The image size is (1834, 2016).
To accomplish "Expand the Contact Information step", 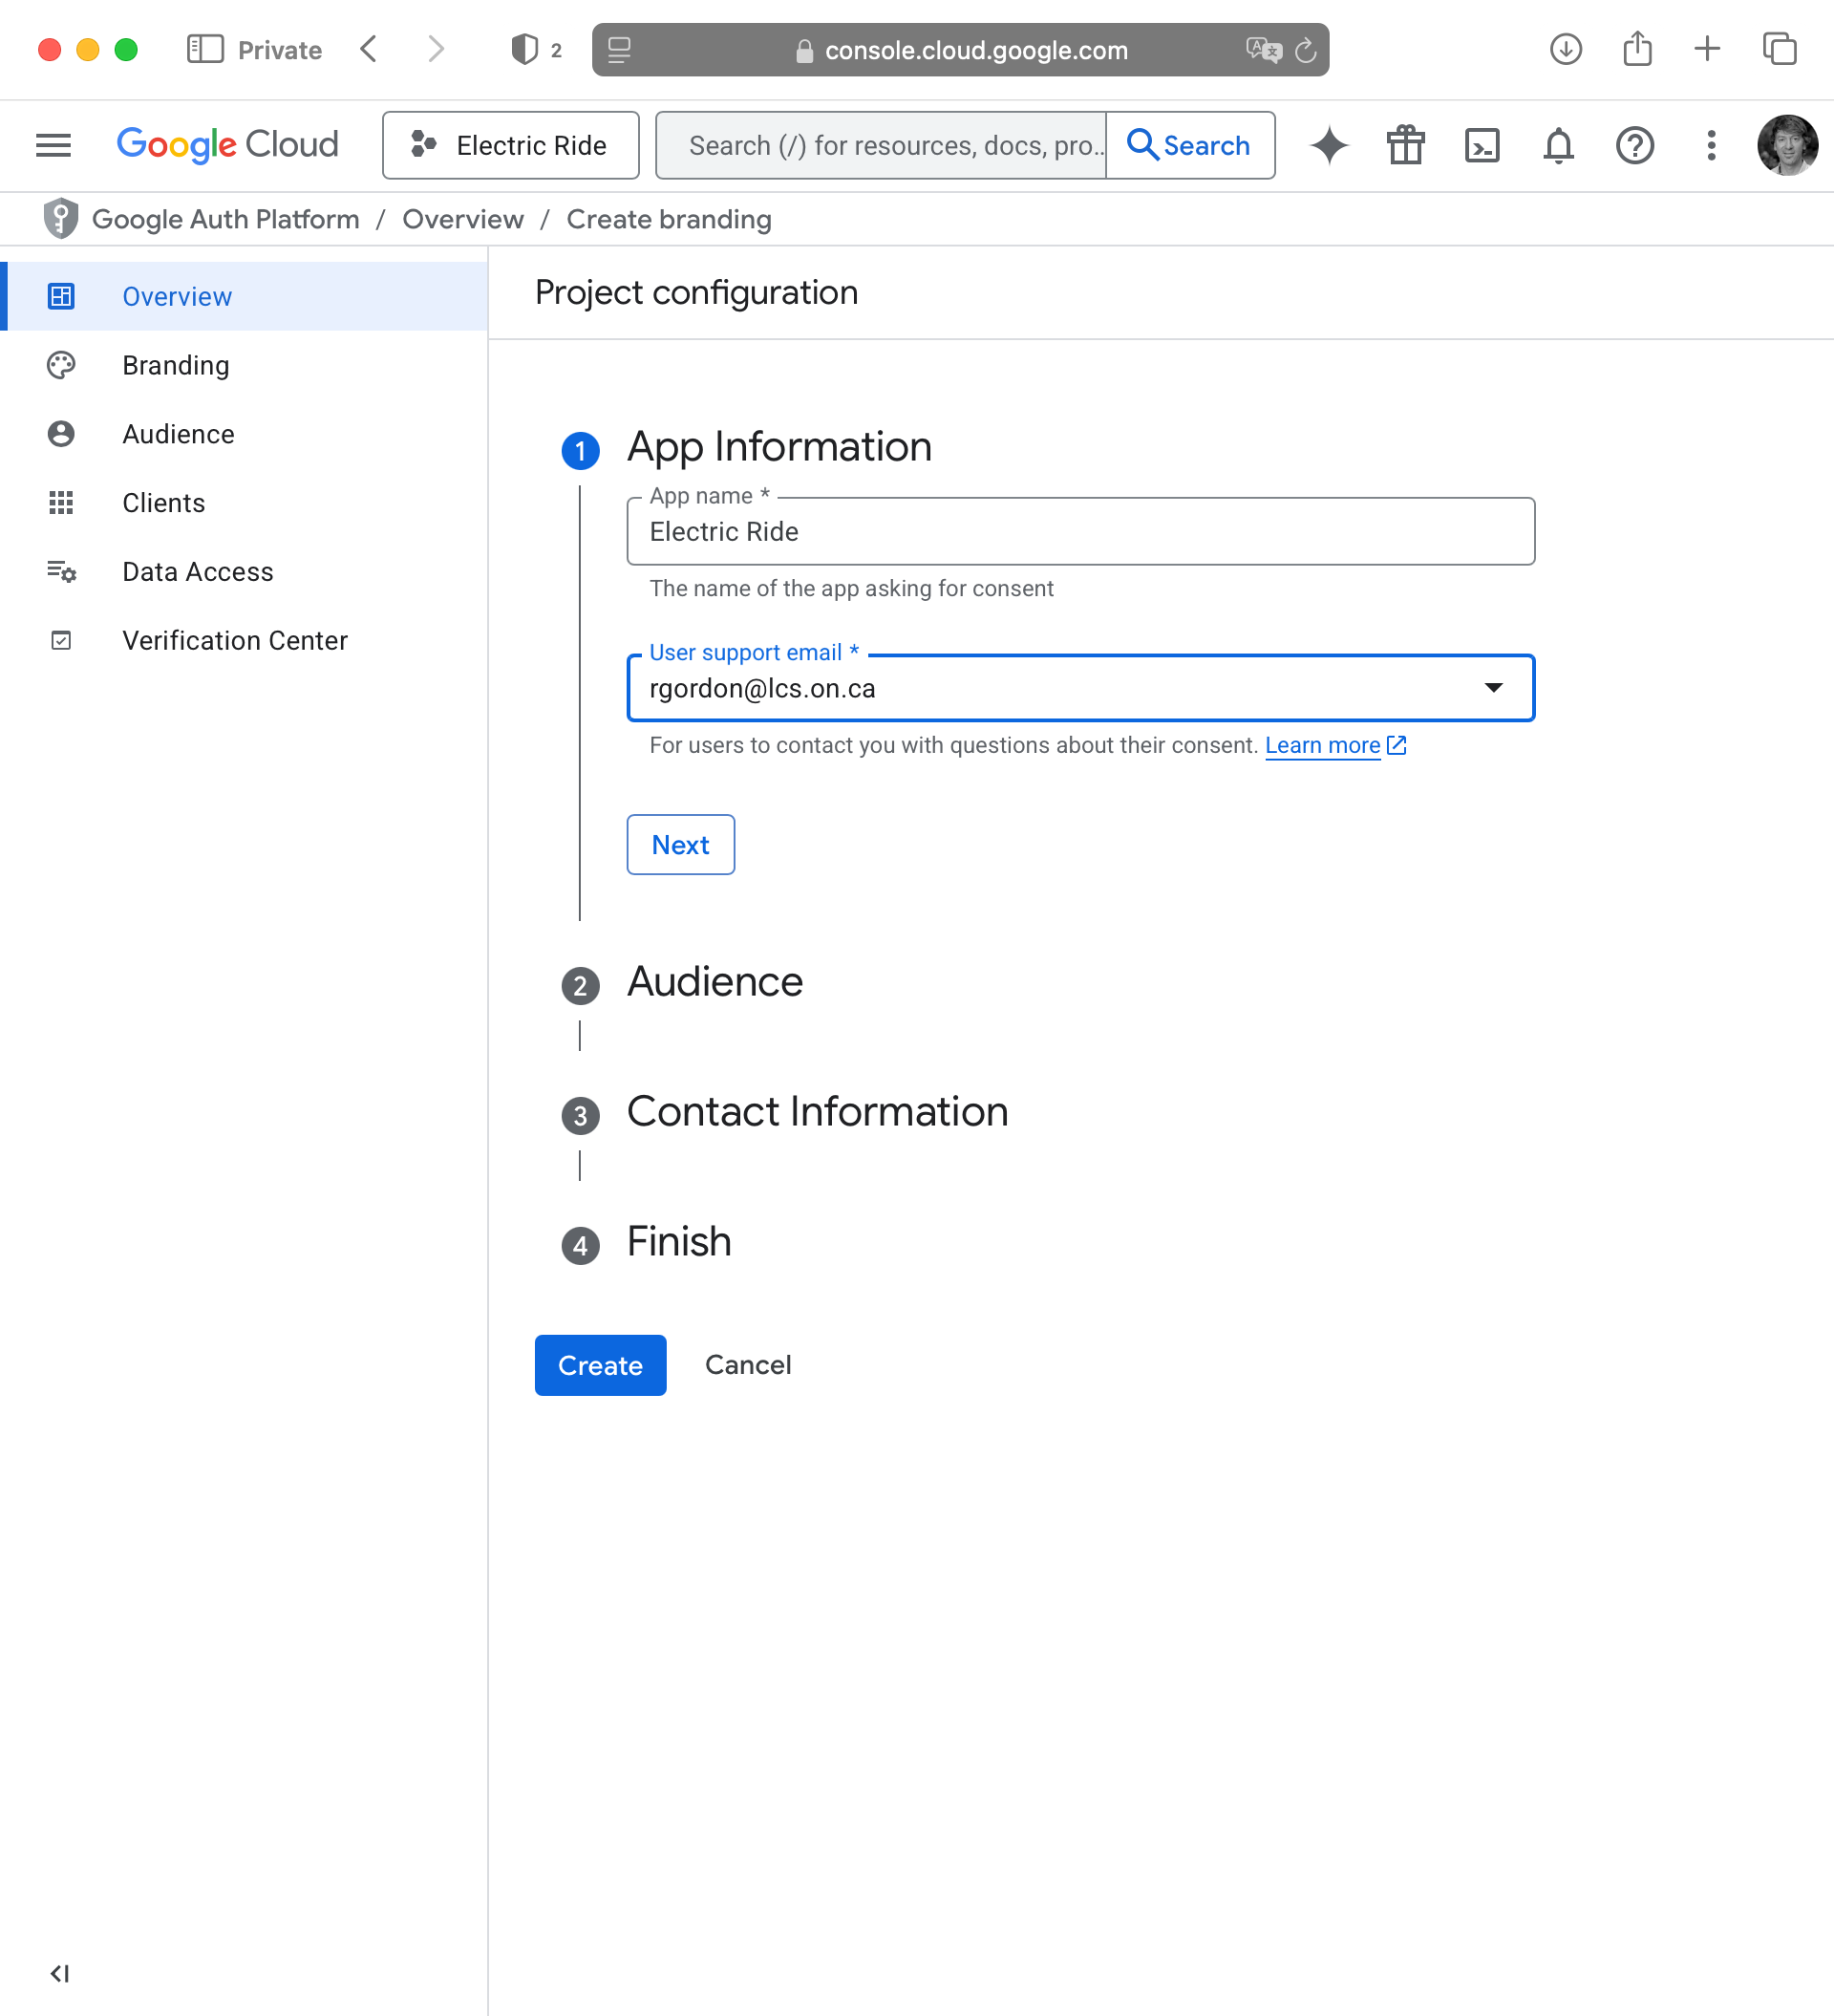I will pyautogui.click(x=816, y=1112).
